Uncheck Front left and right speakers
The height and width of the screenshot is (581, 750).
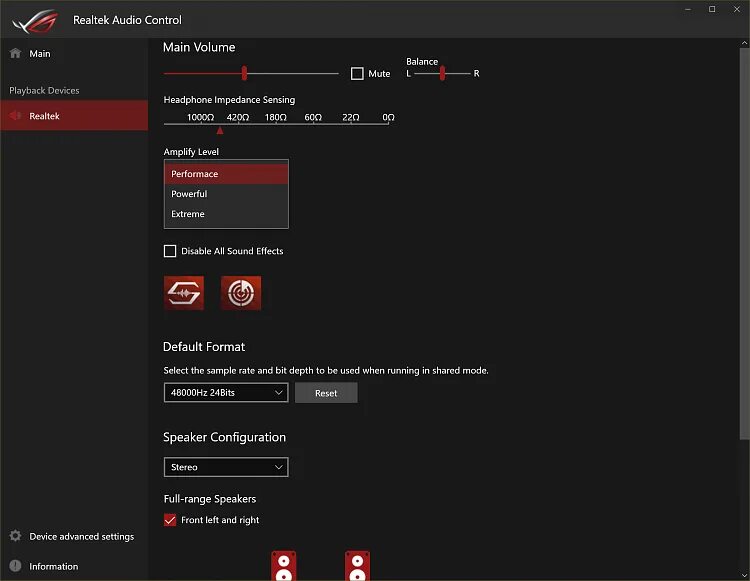[x=170, y=520]
